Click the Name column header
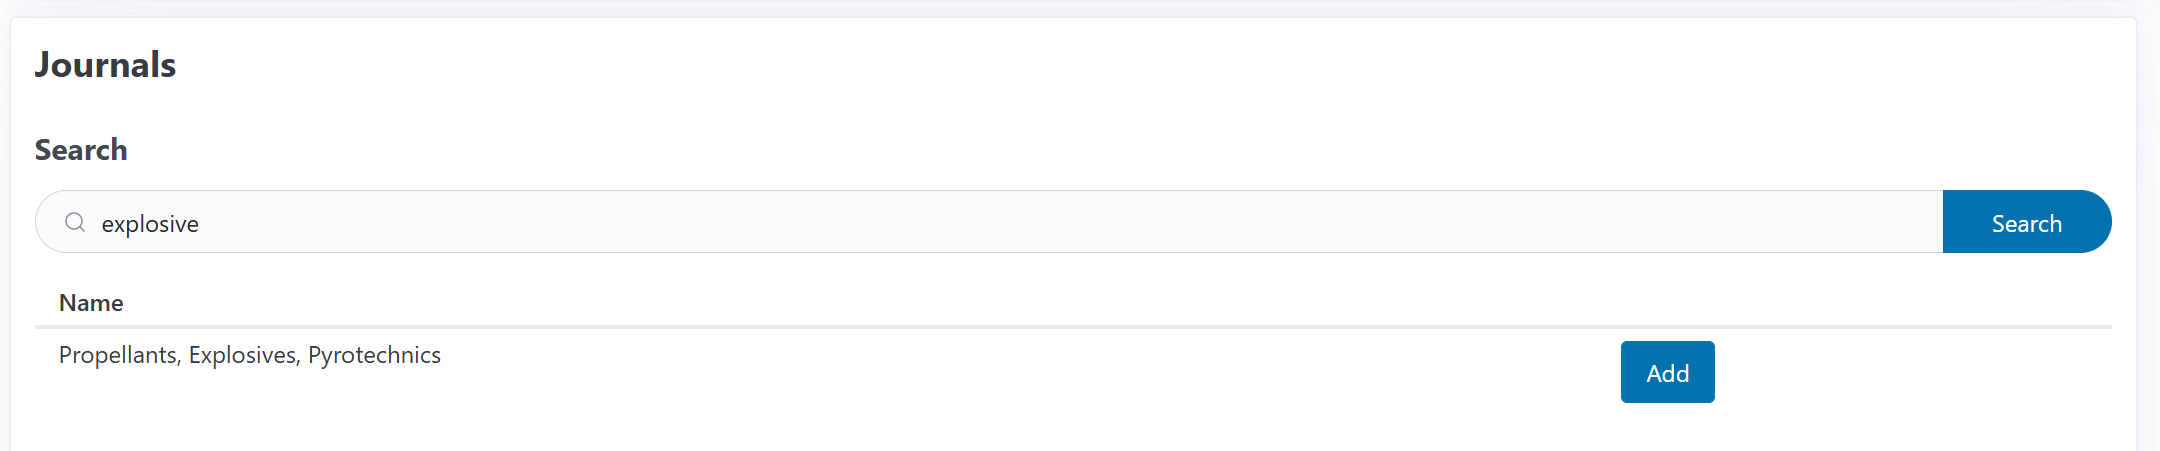 pyautogui.click(x=91, y=303)
